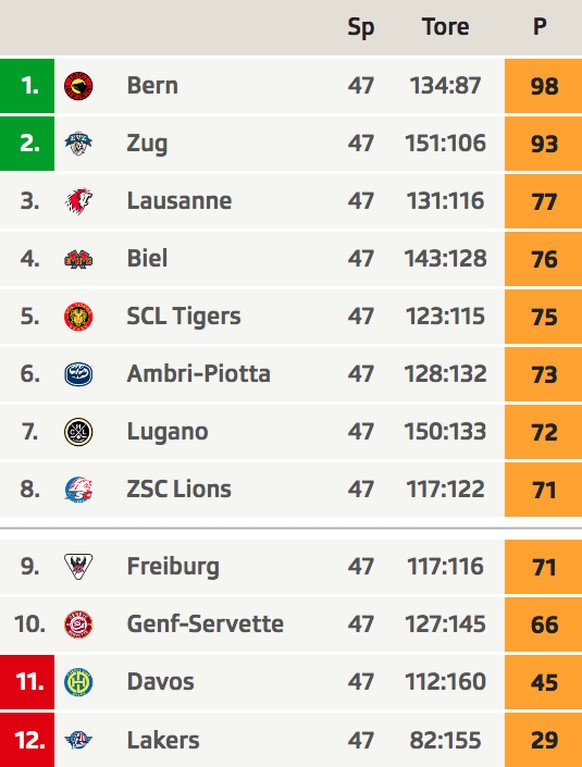Click the Davos team logo
The image size is (582, 767).
coord(78,682)
